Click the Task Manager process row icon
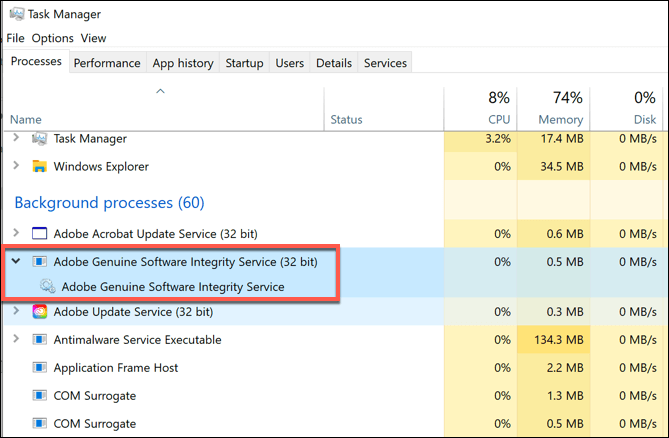The image size is (669, 438). 40,139
